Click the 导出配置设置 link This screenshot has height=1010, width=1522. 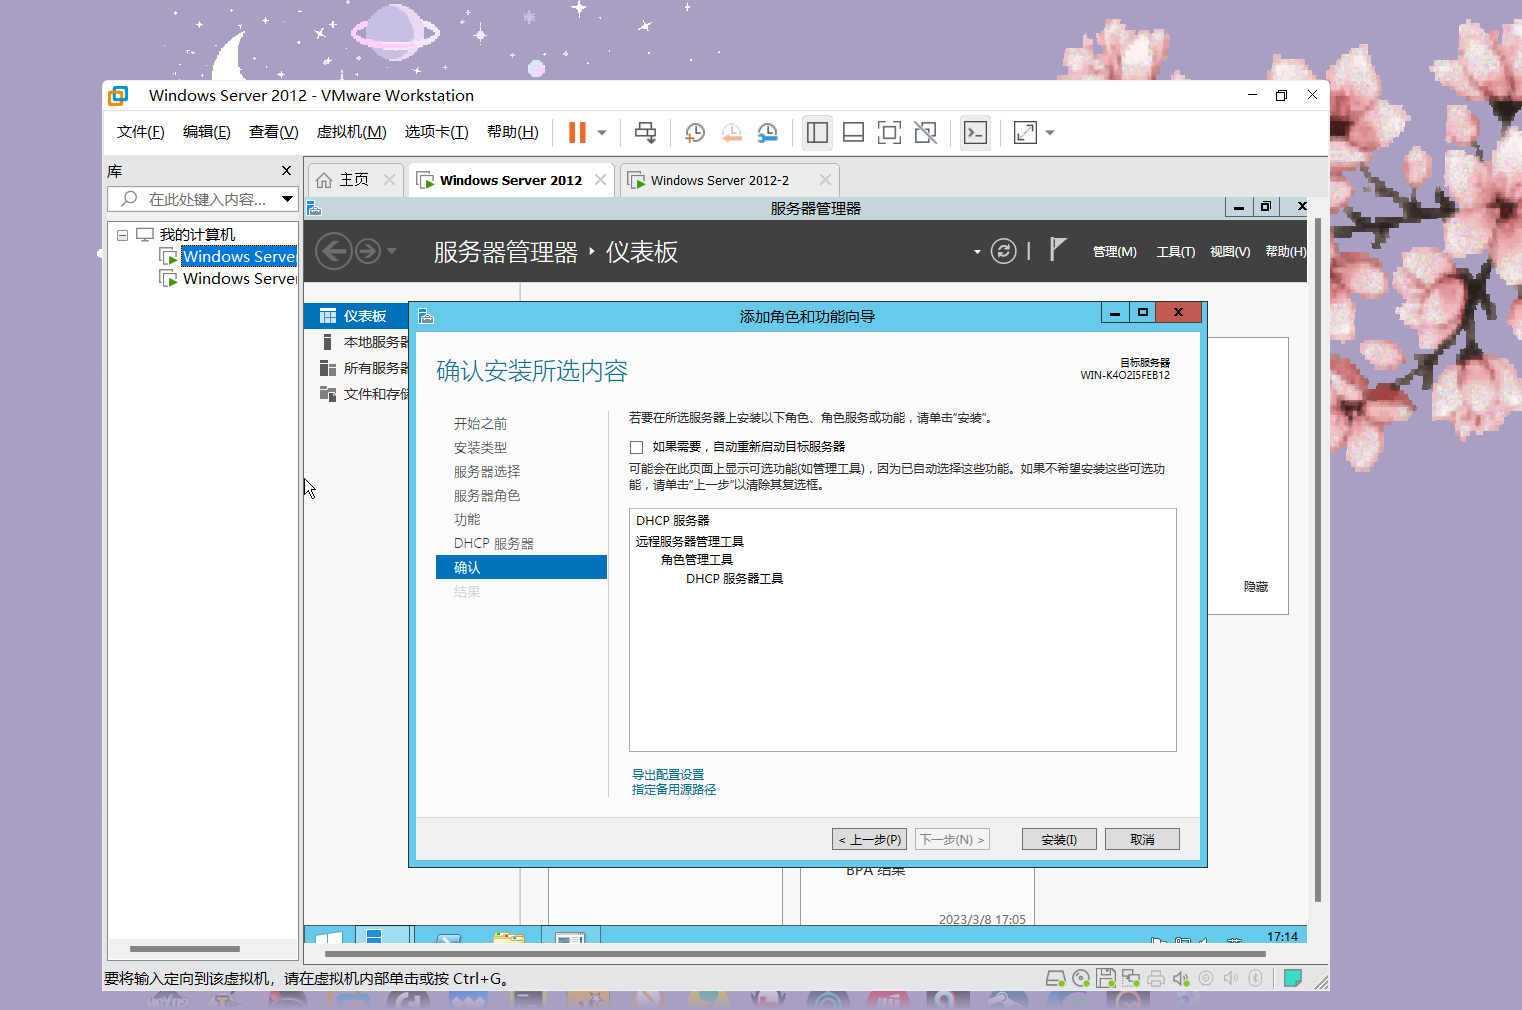pos(668,774)
